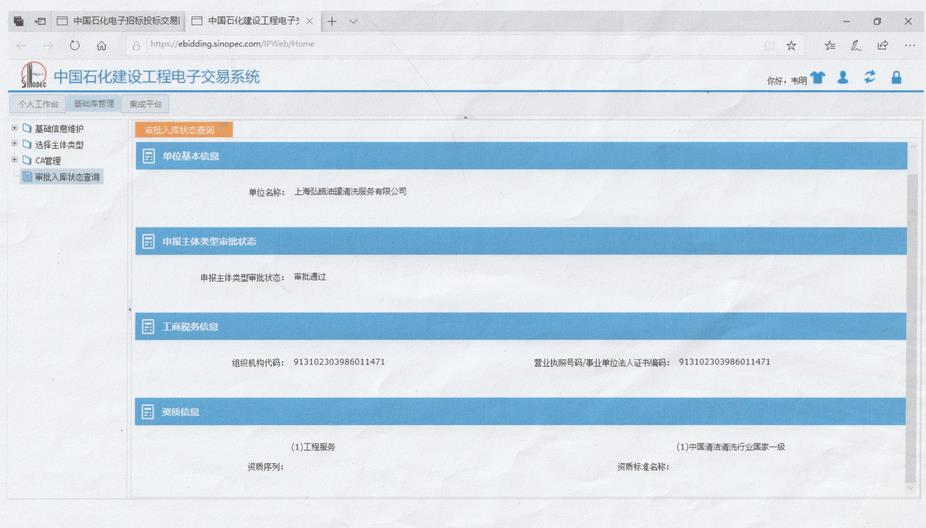
Task: Expand the tab preview chevron
Action: pos(353,21)
